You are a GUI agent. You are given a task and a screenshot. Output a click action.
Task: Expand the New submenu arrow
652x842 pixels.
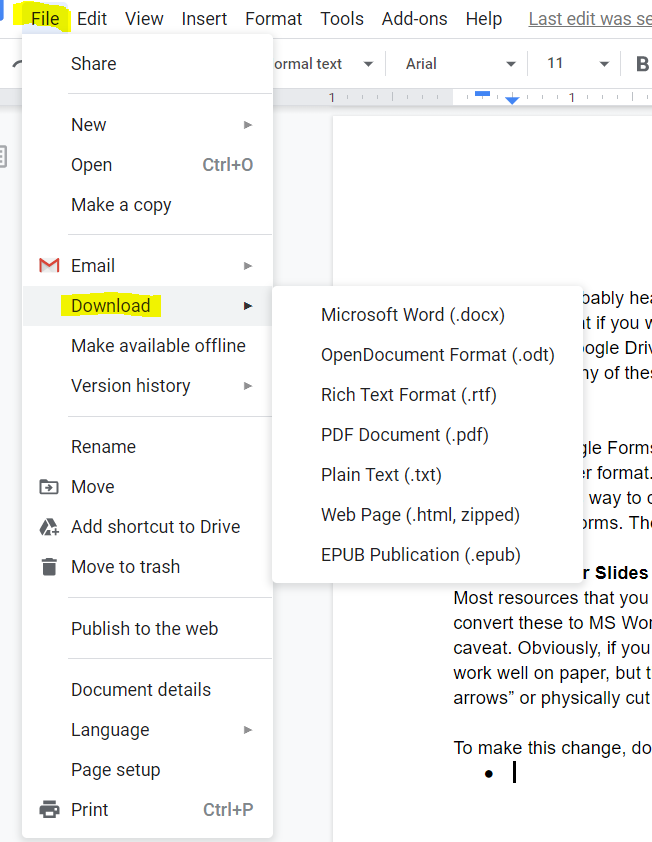pyautogui.click(x=248, y=125)
